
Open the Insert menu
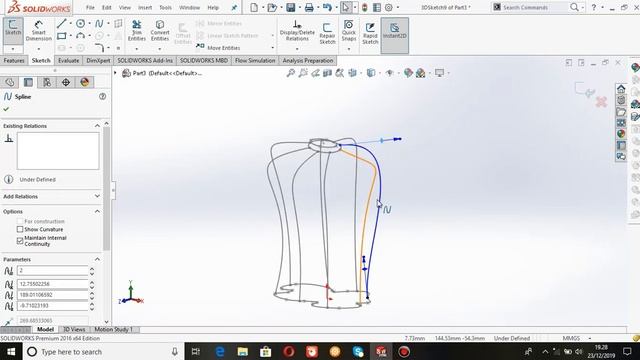point(145,7)
